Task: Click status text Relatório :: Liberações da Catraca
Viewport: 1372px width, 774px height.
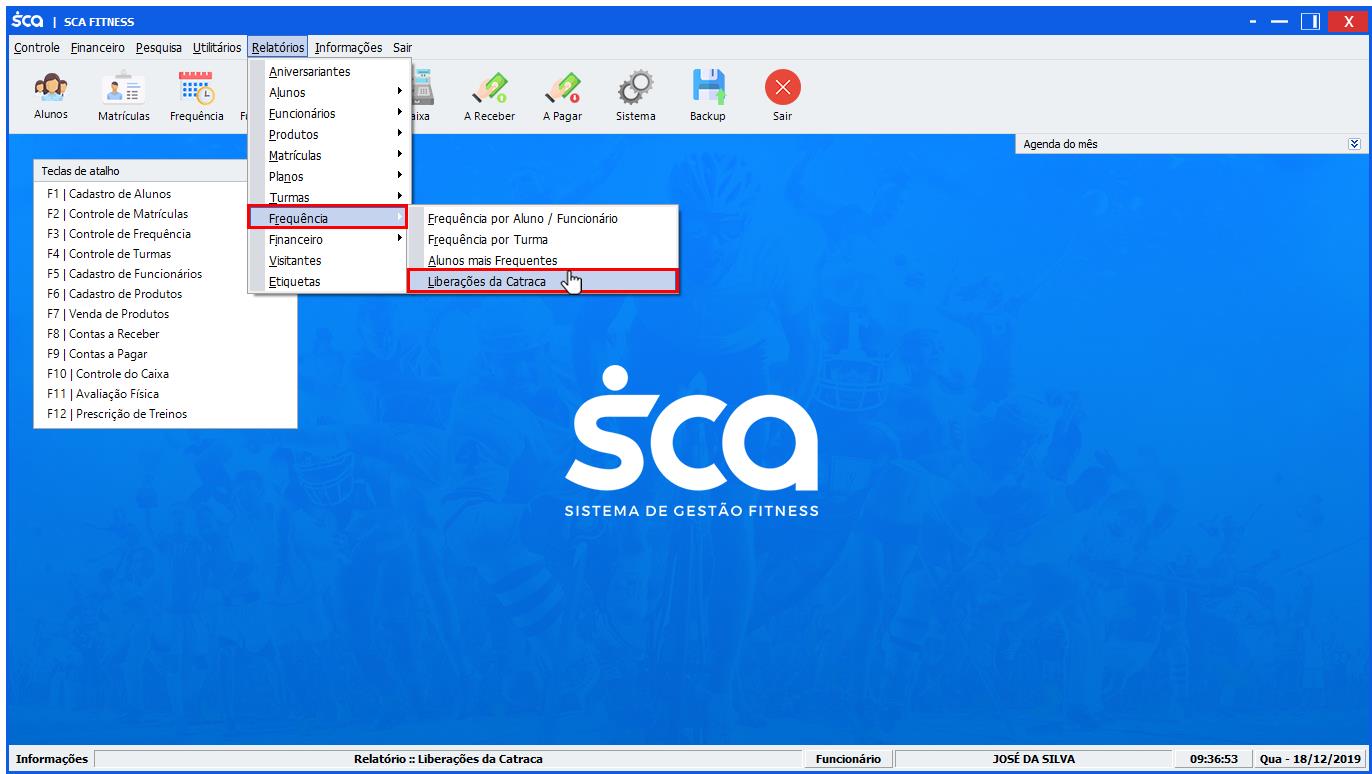Action: [448, 759]
